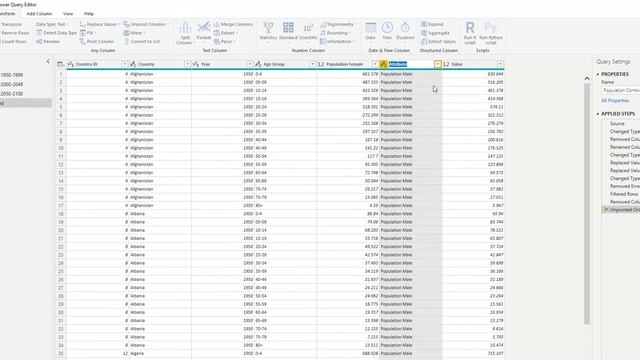Image resolution: width=640 pixels, height=360 pixels.
Task: Open the Population Female filter dropdown
Action: 375,64
